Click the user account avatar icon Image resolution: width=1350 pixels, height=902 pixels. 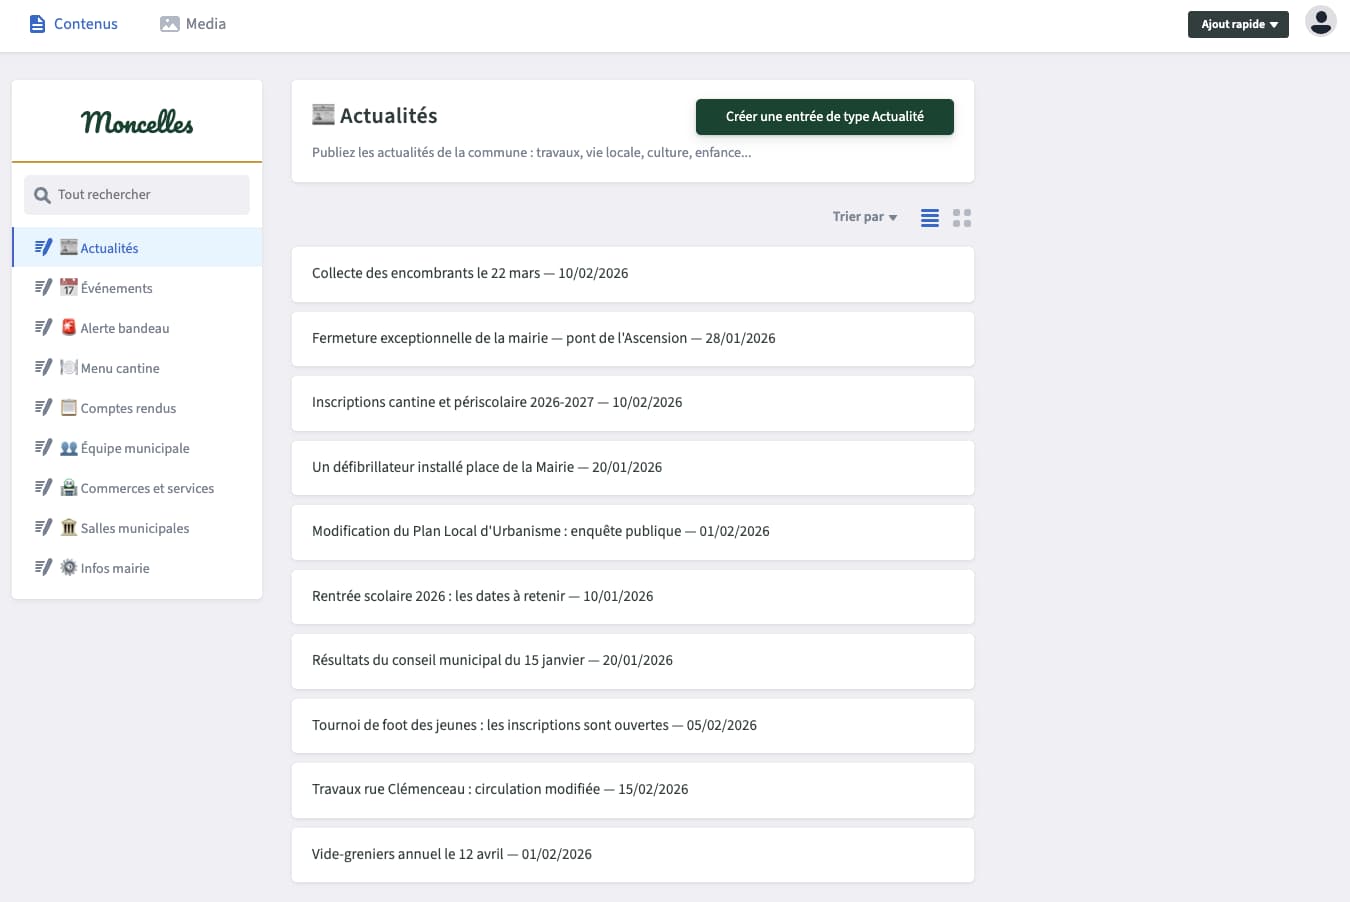(x=1320, y=22)
